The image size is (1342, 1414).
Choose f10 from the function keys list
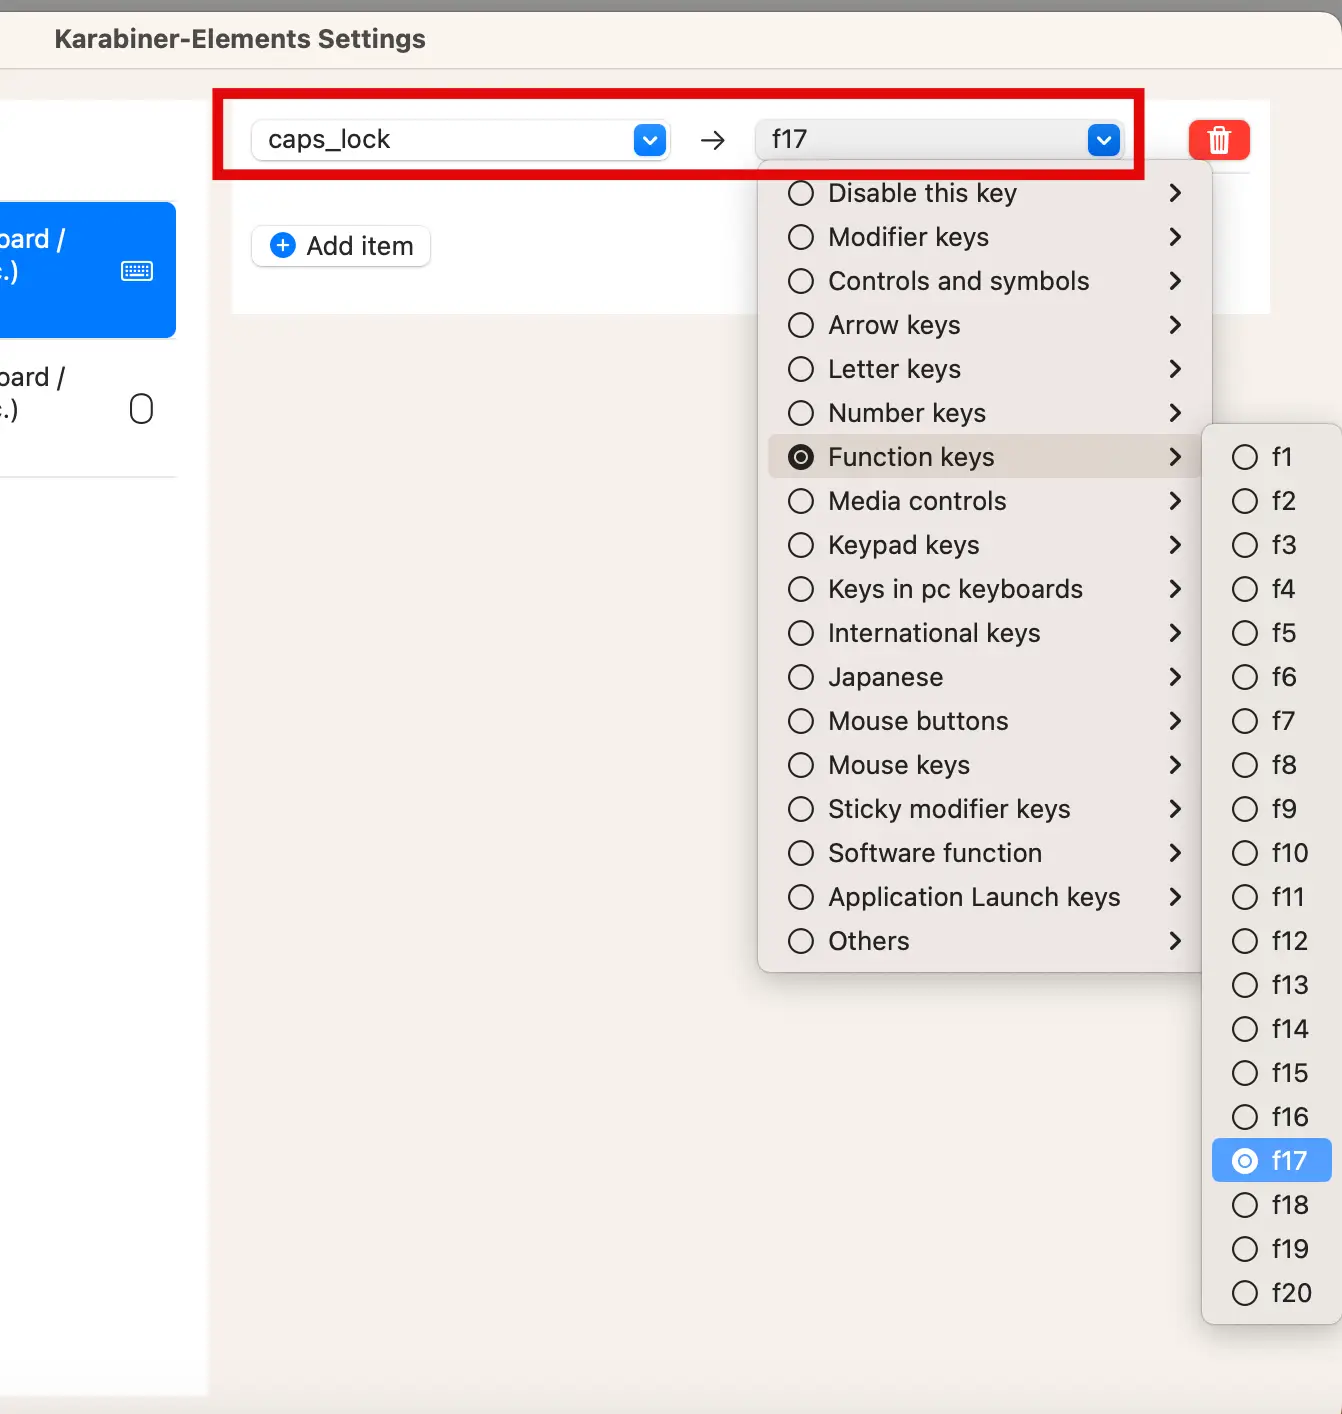coord(1271,853)
